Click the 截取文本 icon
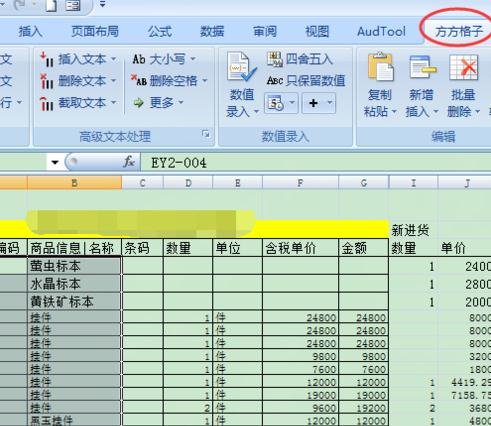This screenshot has height=426, width=491. (x=47, y=103)
